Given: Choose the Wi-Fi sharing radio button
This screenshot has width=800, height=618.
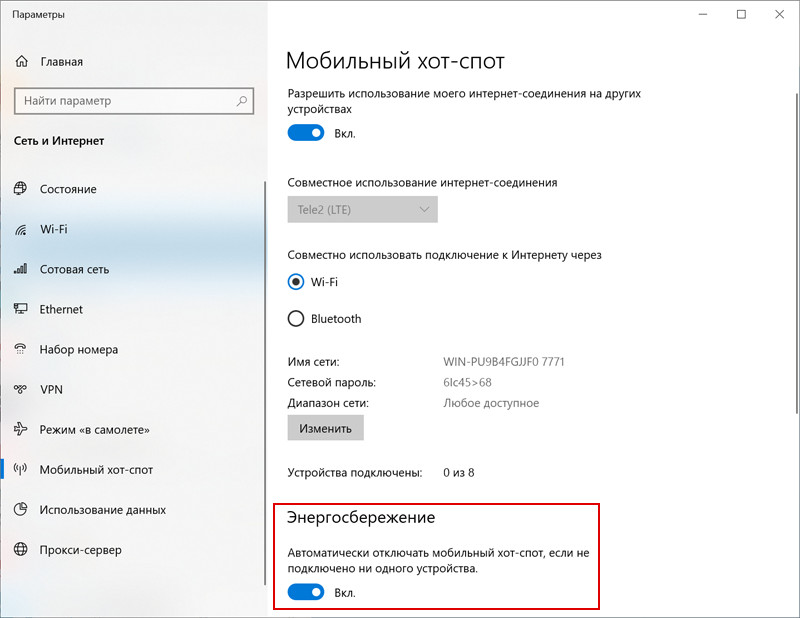Looking at the screenshot, I should (295, 282).
